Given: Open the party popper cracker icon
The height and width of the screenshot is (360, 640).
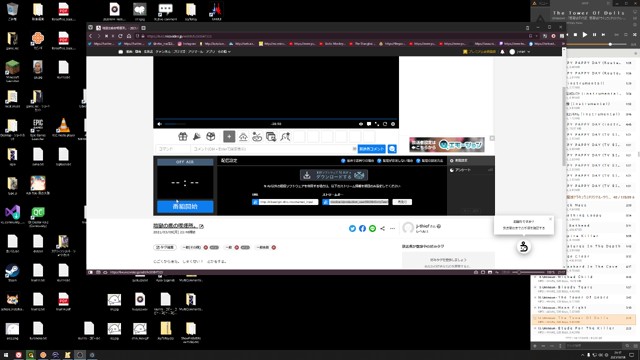Looking at the screenshot, I should [196, 136].
